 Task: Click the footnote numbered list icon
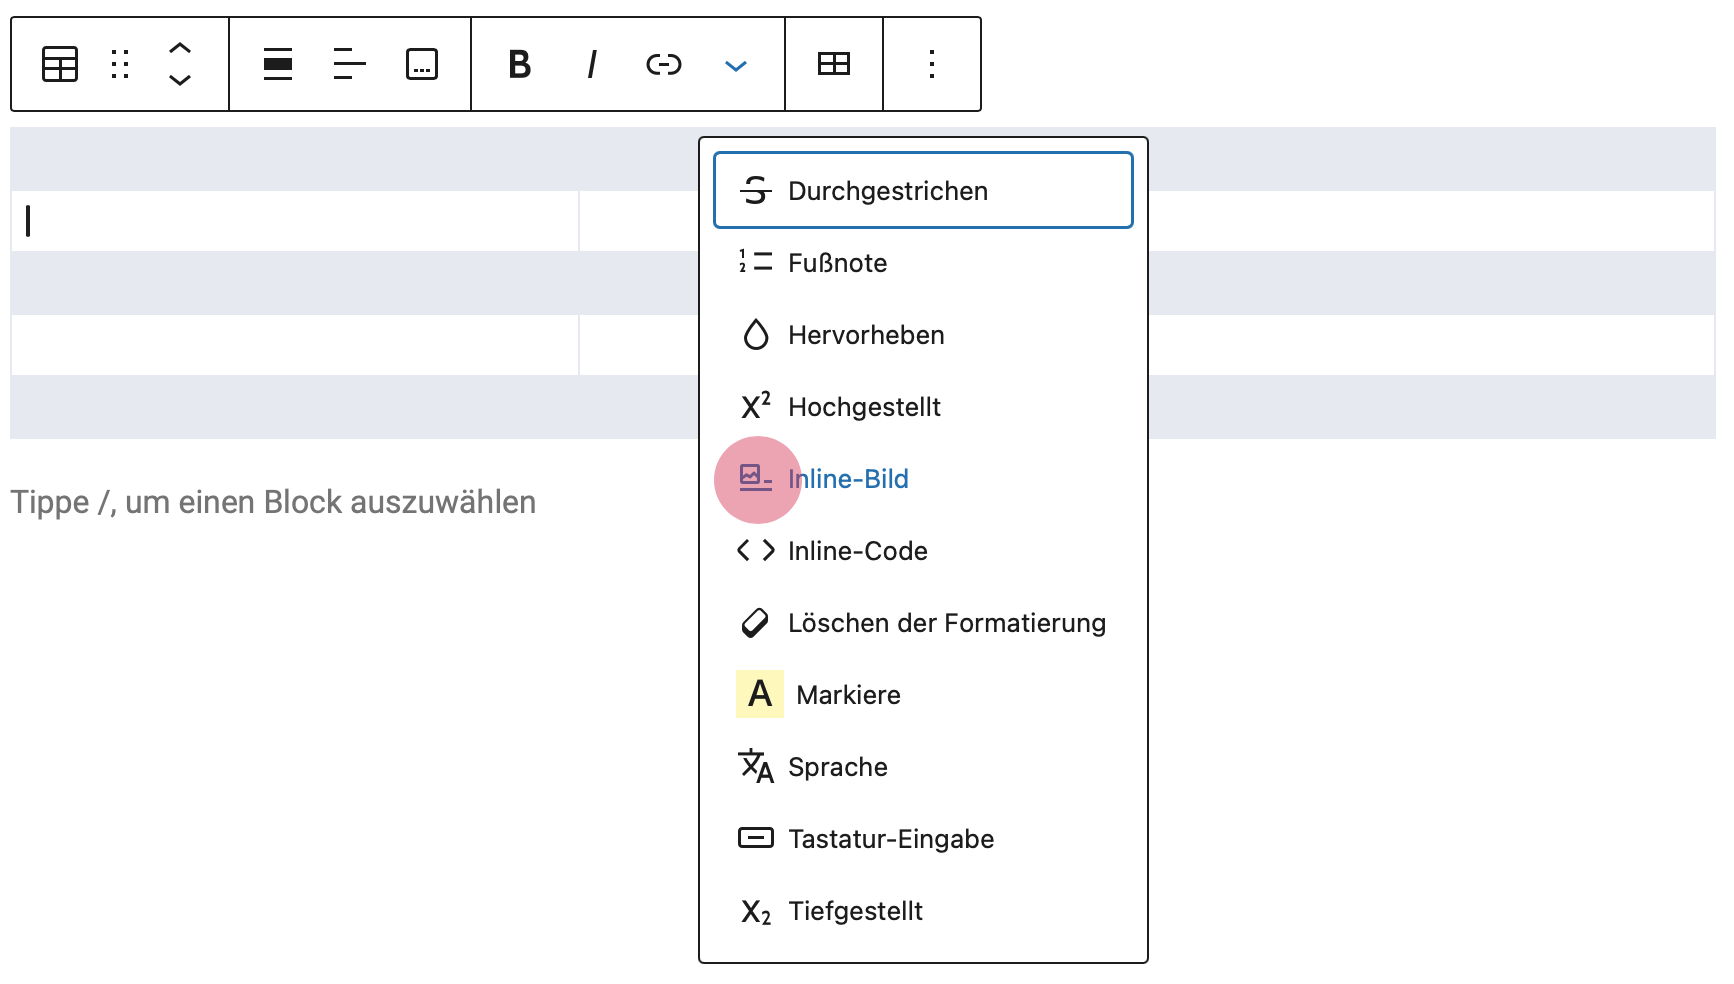coord(756,262)
